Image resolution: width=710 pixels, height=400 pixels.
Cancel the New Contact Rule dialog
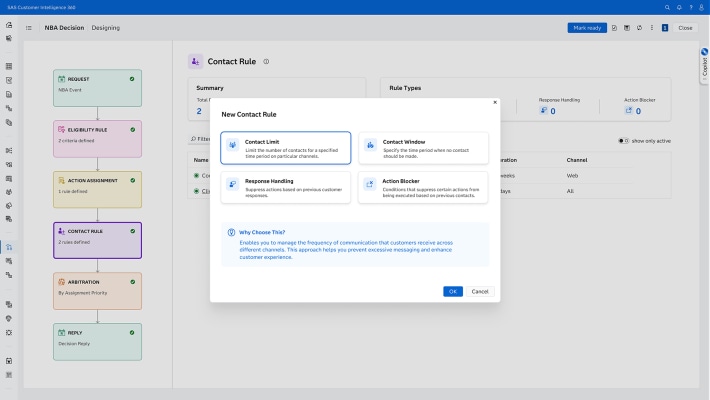(479, 291)
